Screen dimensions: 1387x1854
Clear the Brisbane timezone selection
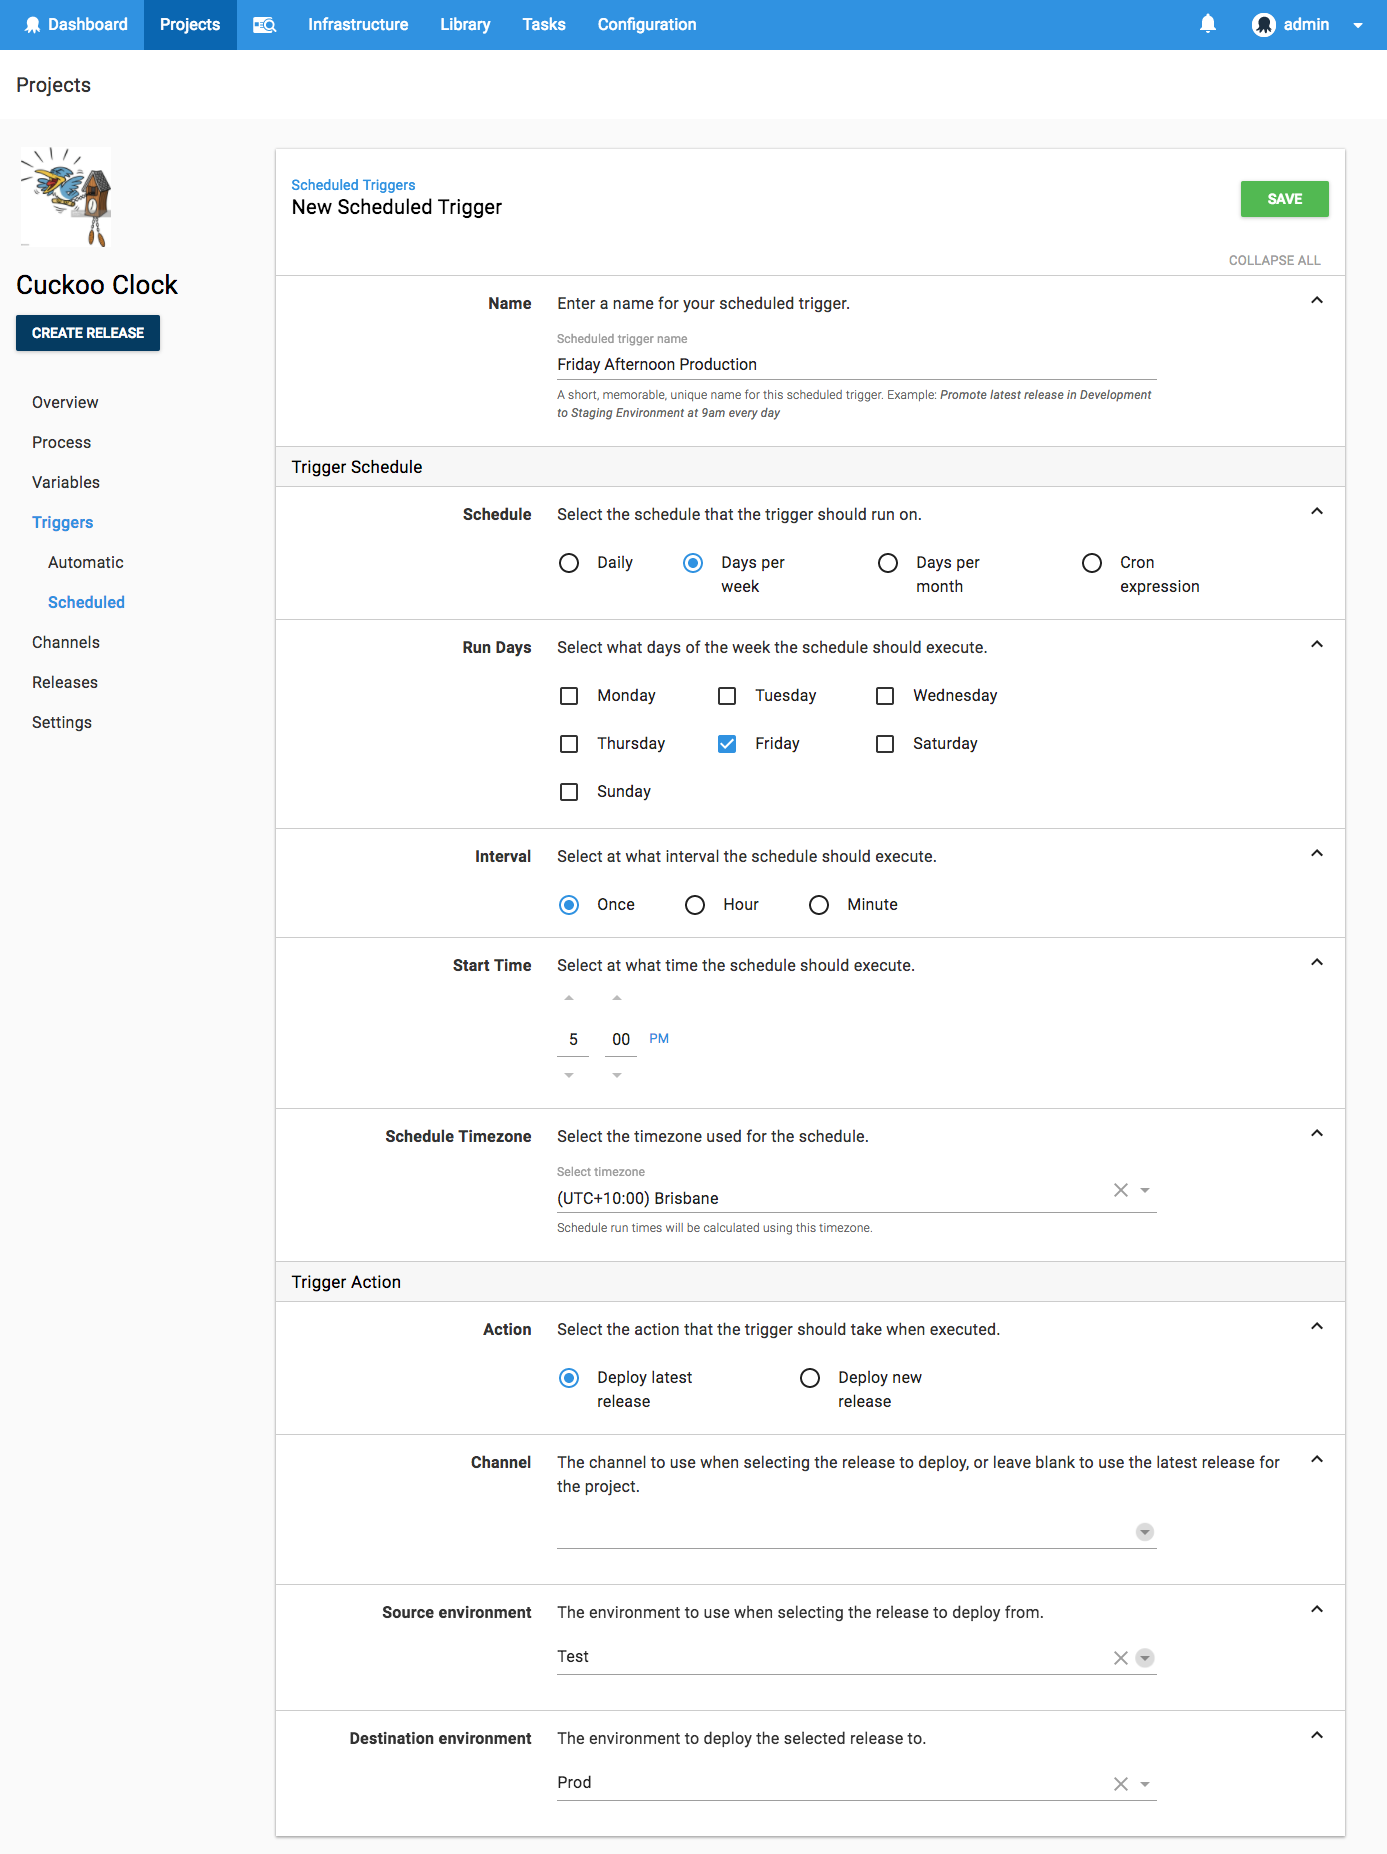1120,1190
